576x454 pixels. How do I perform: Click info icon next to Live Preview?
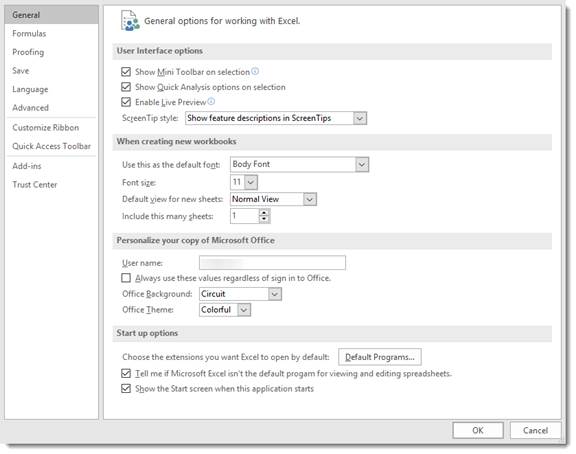pos(211,101)
